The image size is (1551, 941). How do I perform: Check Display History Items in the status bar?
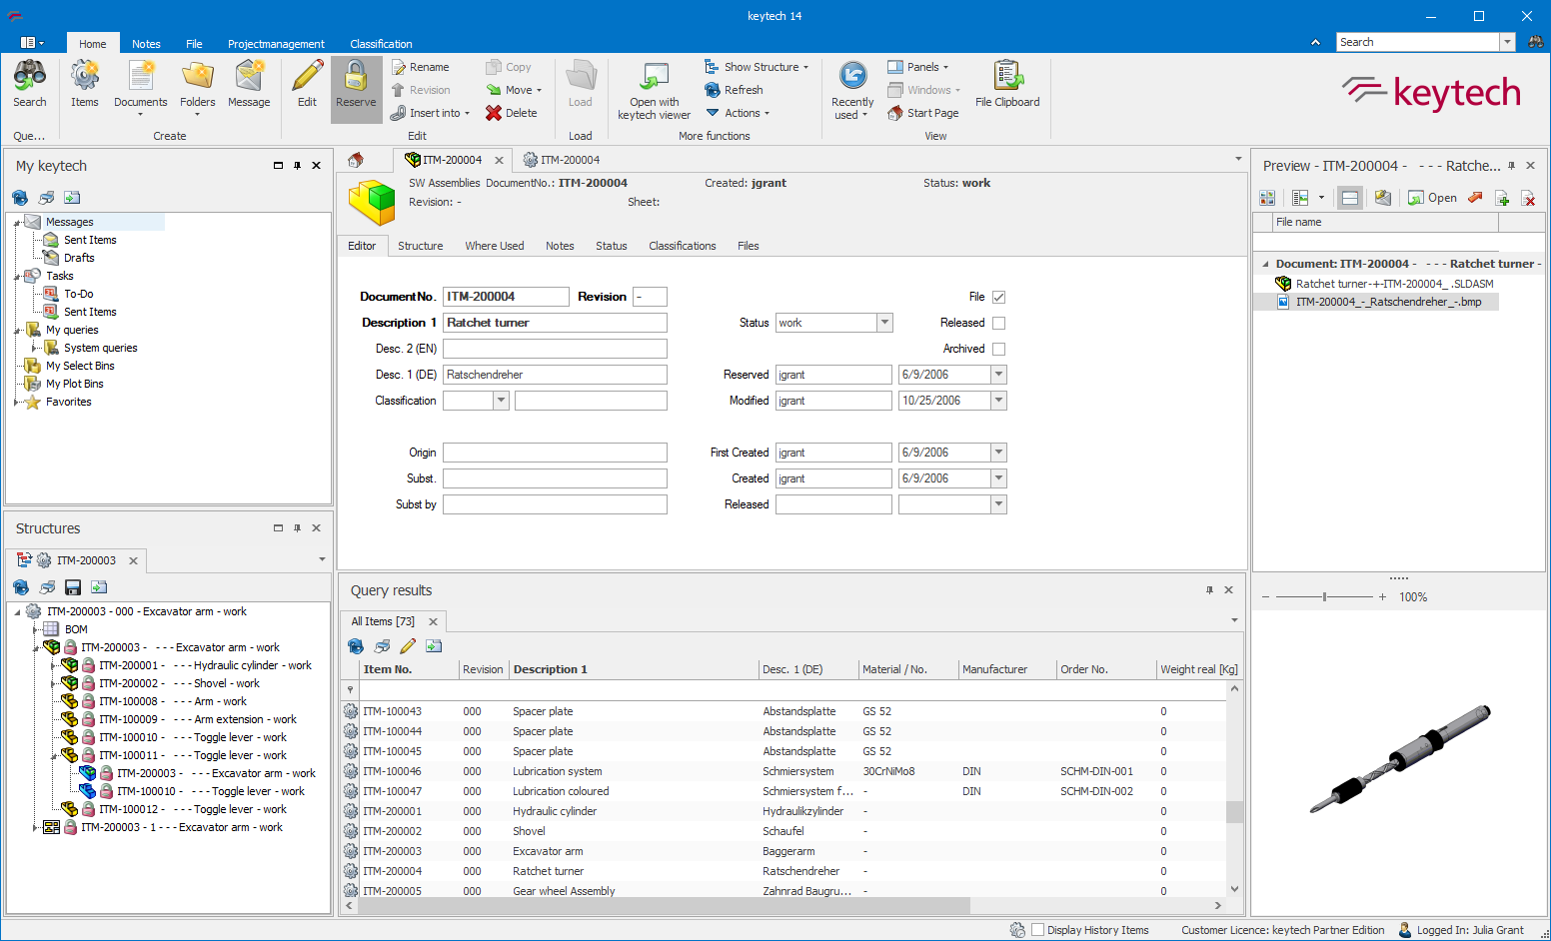click(1037, 929)
